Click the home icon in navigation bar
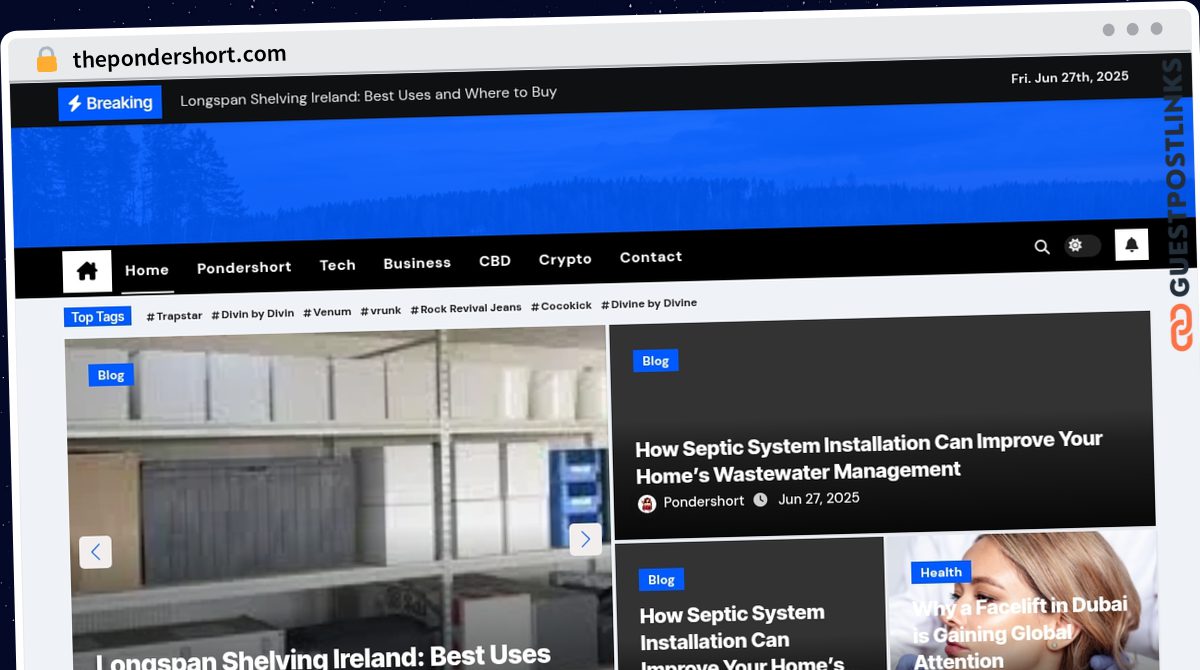The width and height of the screenshot is (1200, 670). [87, 271]
